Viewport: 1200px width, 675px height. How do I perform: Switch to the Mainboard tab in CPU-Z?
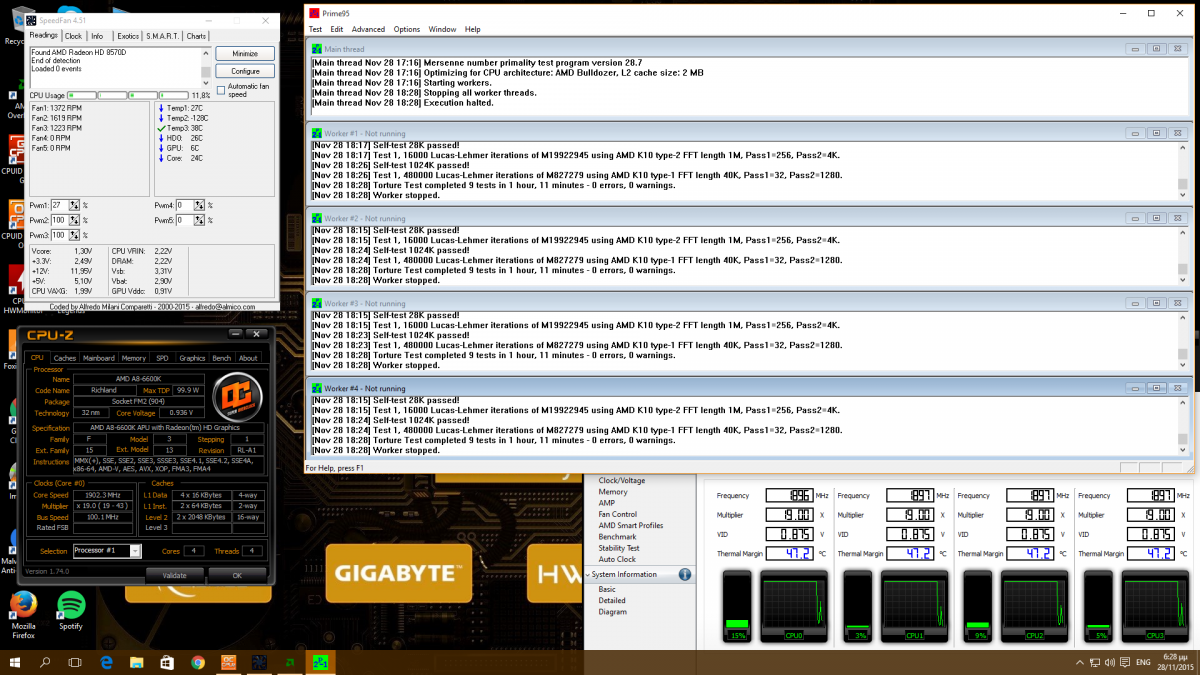coord(98,358)
